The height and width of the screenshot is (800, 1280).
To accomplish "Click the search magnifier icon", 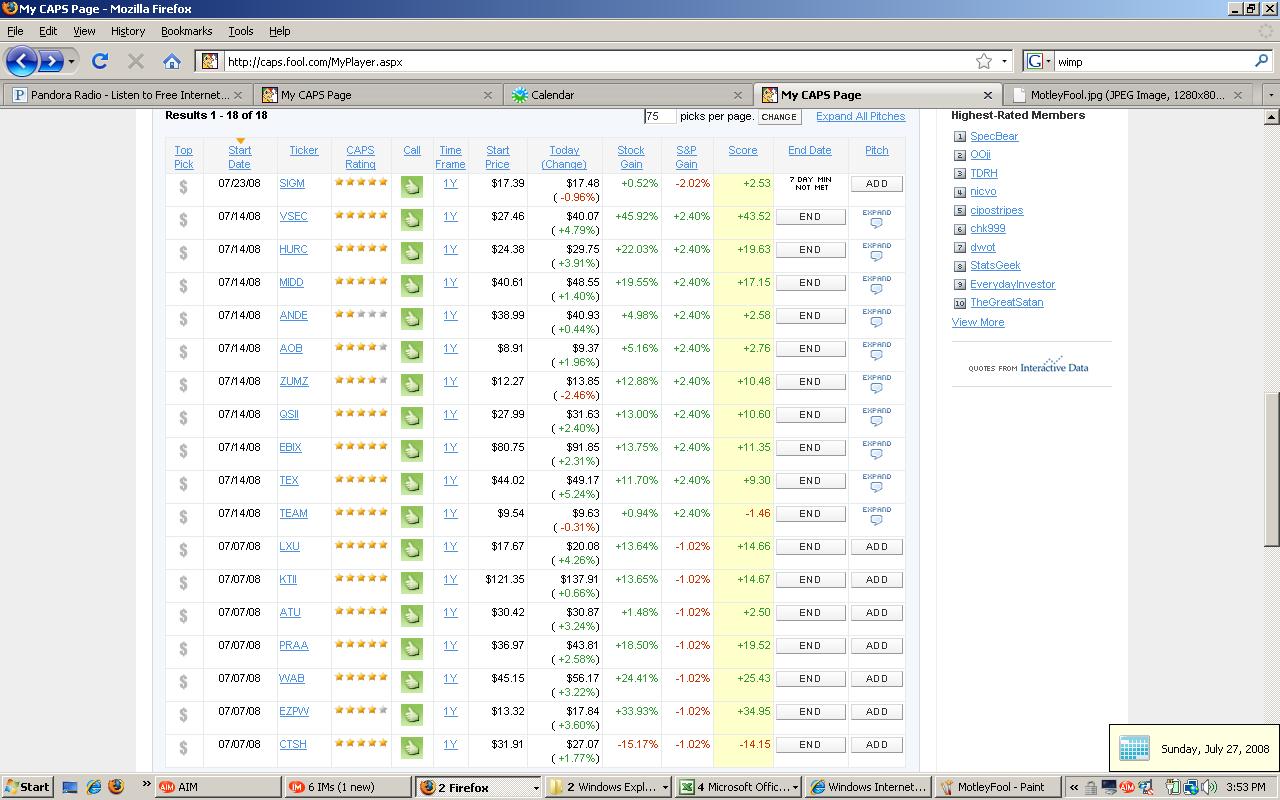I will click(1261, 61).
